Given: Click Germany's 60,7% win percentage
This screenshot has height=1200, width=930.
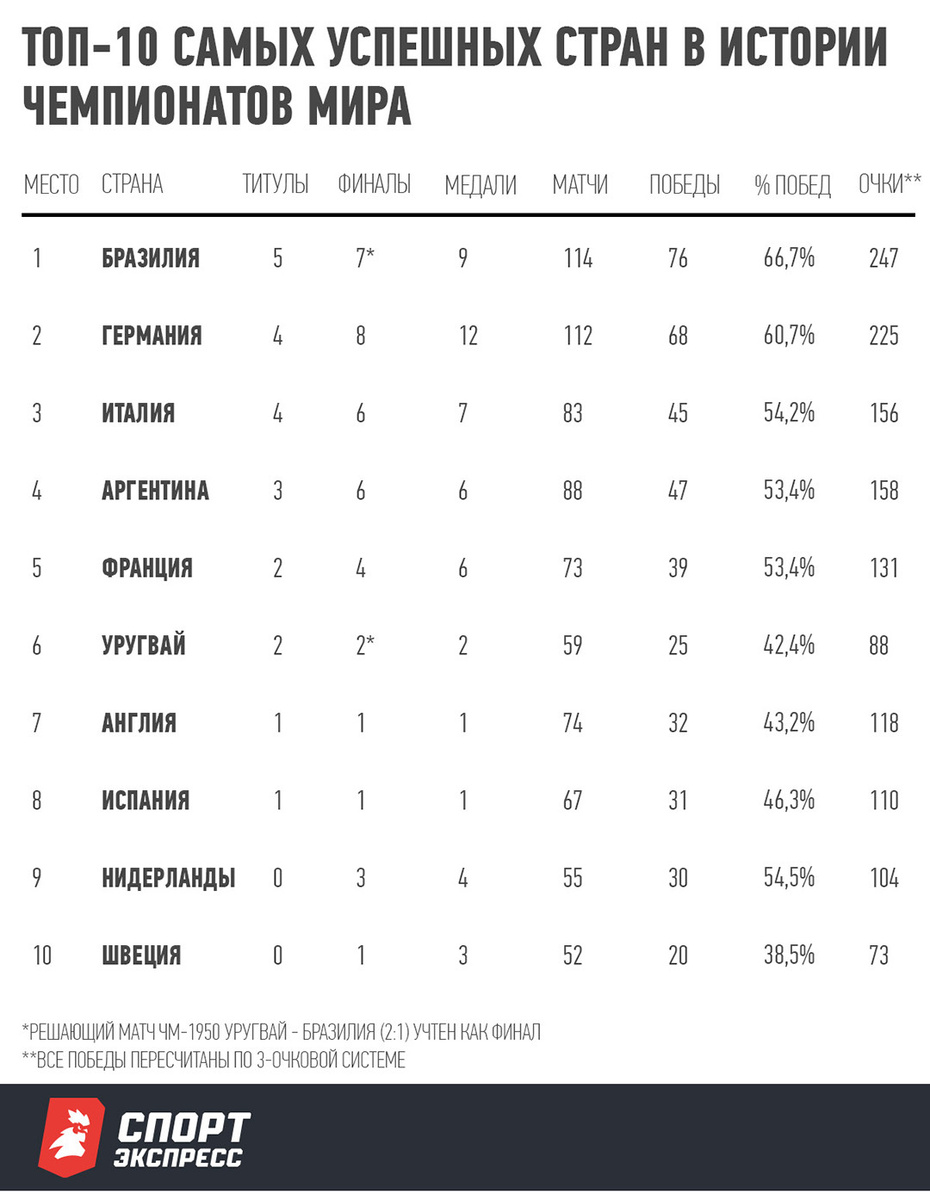Looking at the screenshot, I should (x=790, y=336).
